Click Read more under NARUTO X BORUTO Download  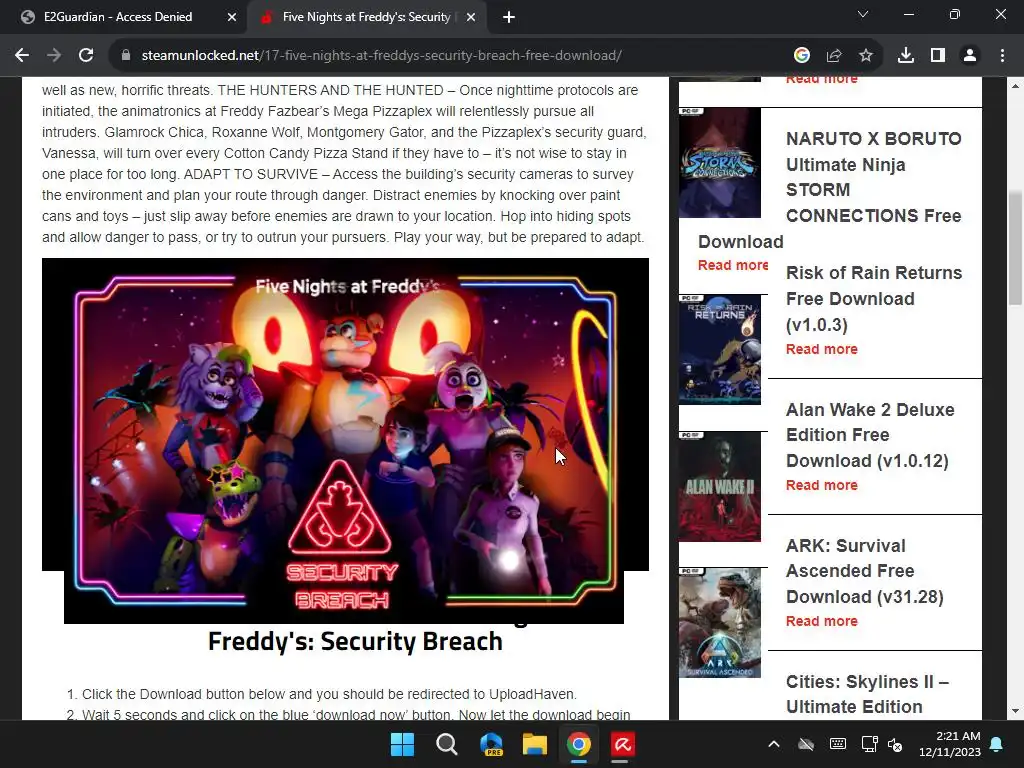(733, 265)
